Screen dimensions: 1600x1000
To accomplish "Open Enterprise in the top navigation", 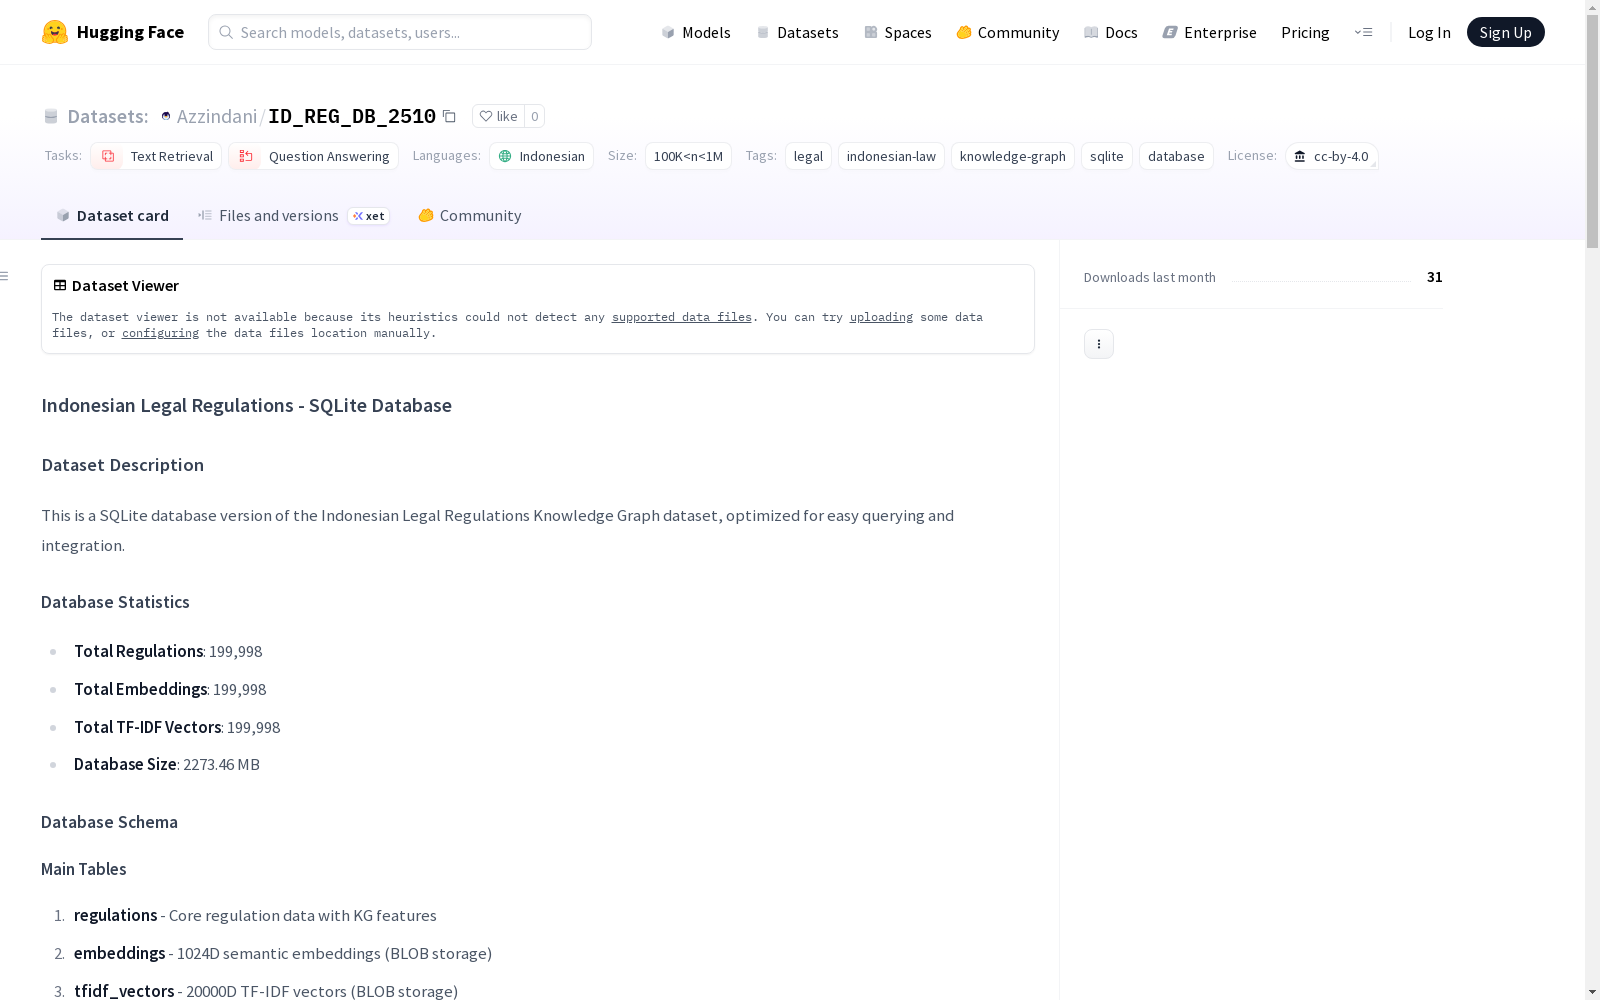I will [1210, 32].
